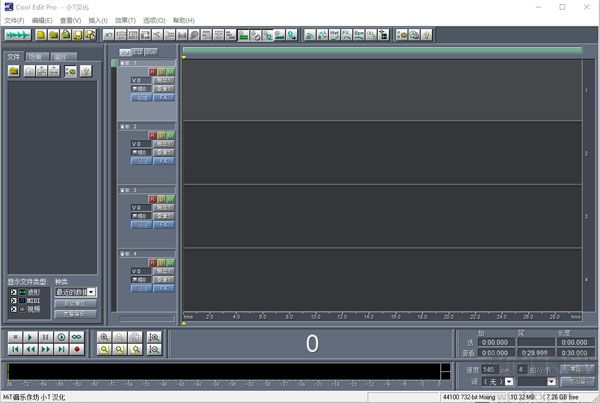Screen dimensions: 600x403
Task: Zoom to right edge of selection icon
Action: (x=135, y=349)
